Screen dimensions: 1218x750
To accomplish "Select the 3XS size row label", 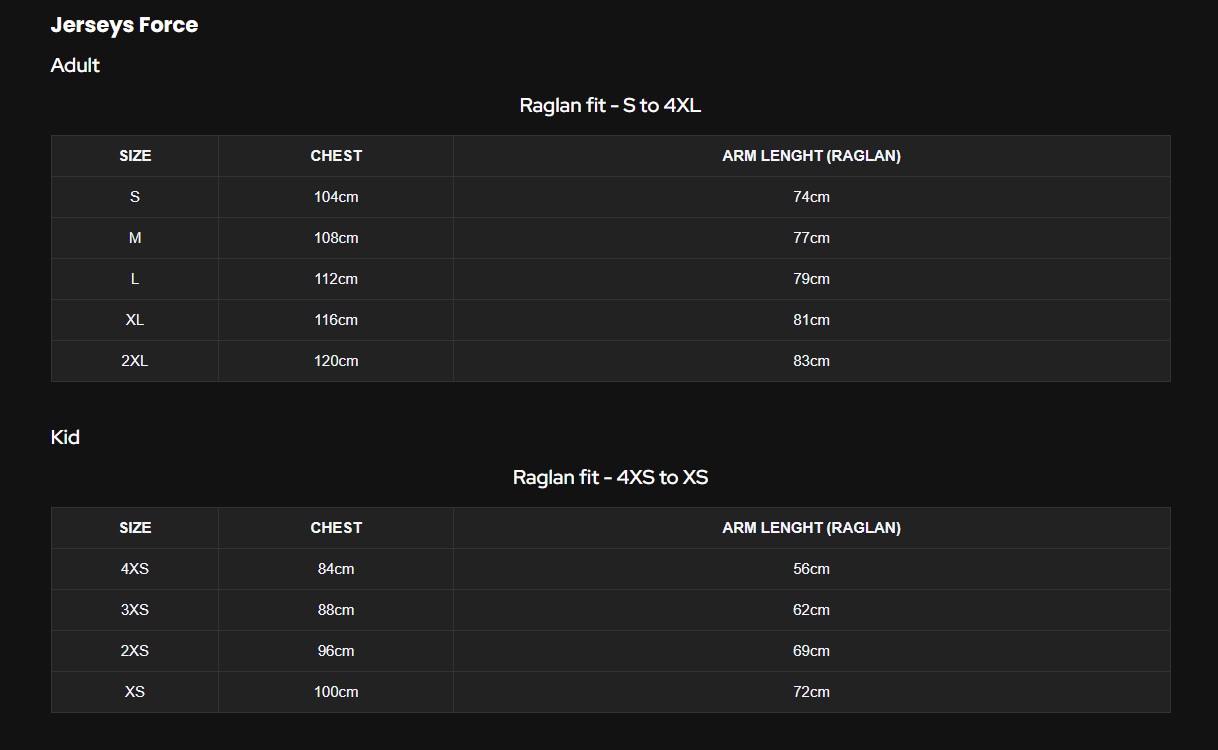I will point(135,610).
